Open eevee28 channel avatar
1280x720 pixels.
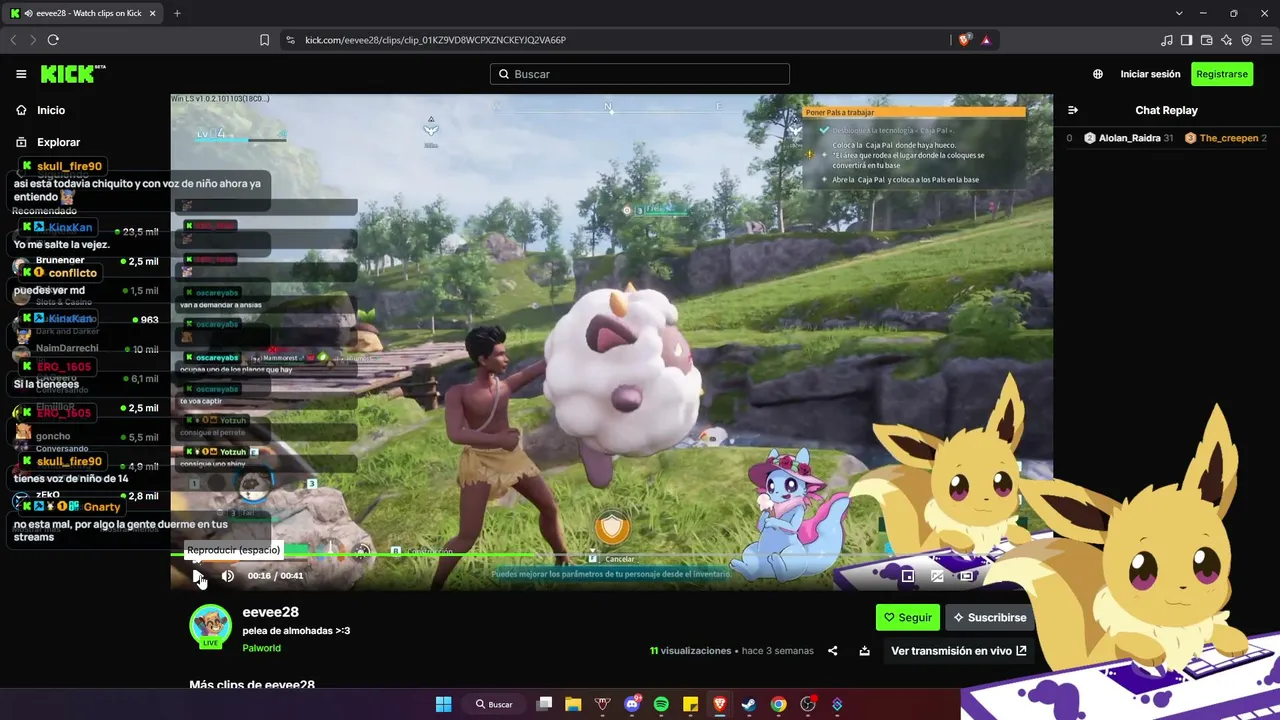(210, 626)
